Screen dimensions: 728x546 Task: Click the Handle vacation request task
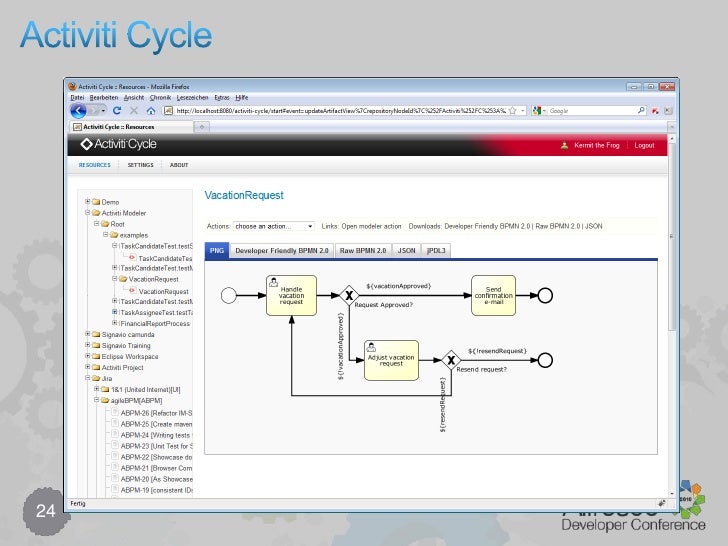tap(291, 295)
